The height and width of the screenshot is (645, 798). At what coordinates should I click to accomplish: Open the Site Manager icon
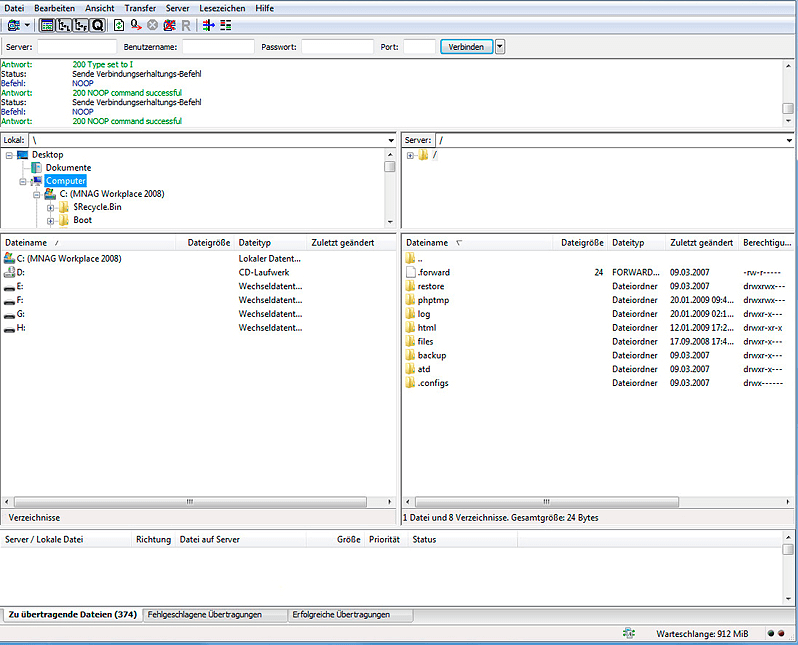(12, 24)
